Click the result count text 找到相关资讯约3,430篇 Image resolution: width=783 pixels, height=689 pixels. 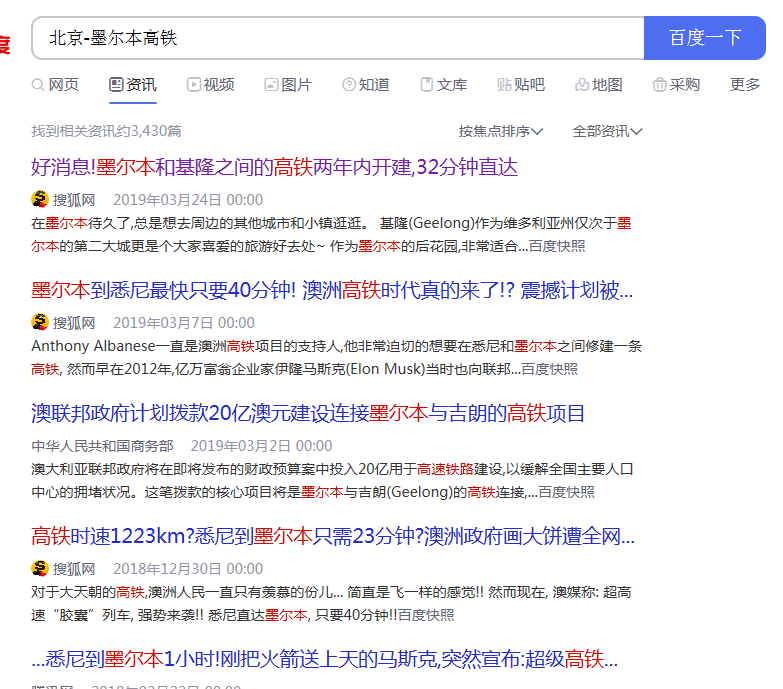pos(106,131)
